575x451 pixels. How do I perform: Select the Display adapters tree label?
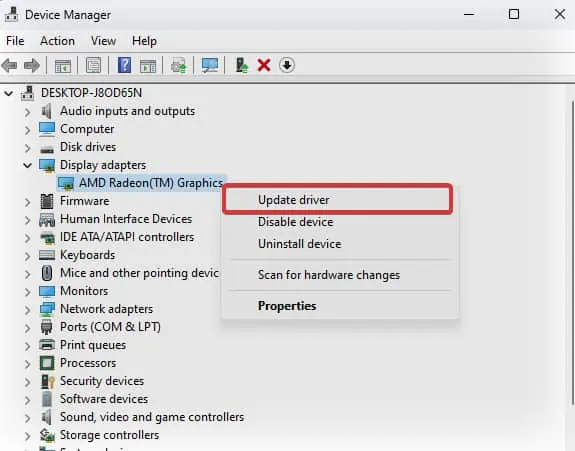pos(103,165)
